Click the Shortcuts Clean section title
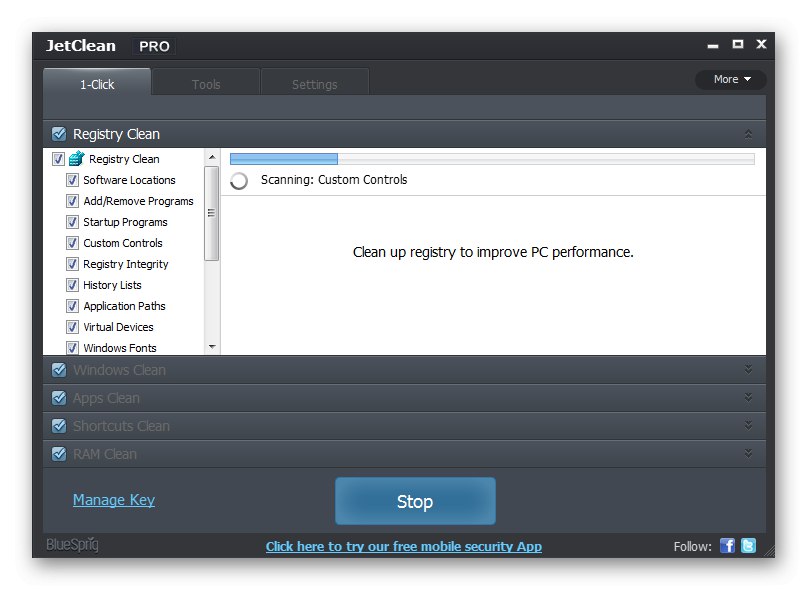Image resolution: width=807 pixels, height=590 pixels. (121, 426)
